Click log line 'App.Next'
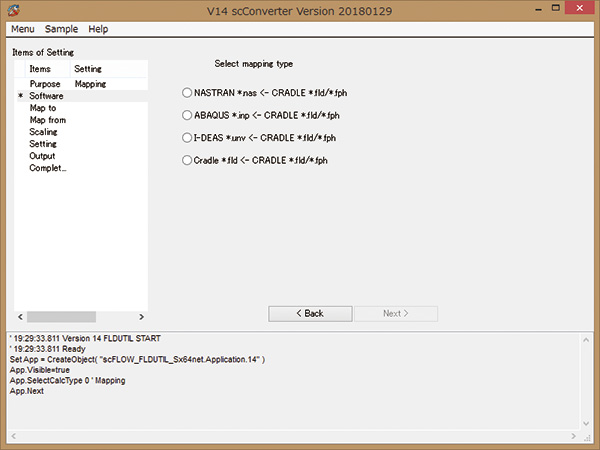 pyautogui.click(x=27, y=391)
